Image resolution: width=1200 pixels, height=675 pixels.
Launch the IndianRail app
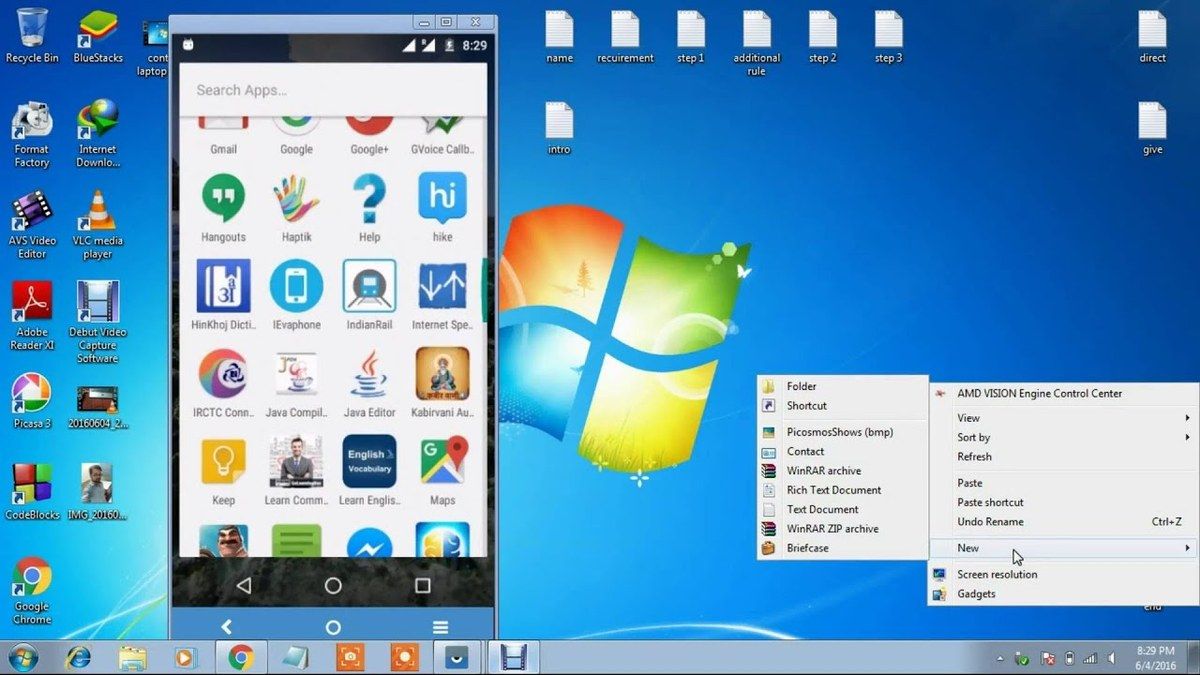(369, 295)
